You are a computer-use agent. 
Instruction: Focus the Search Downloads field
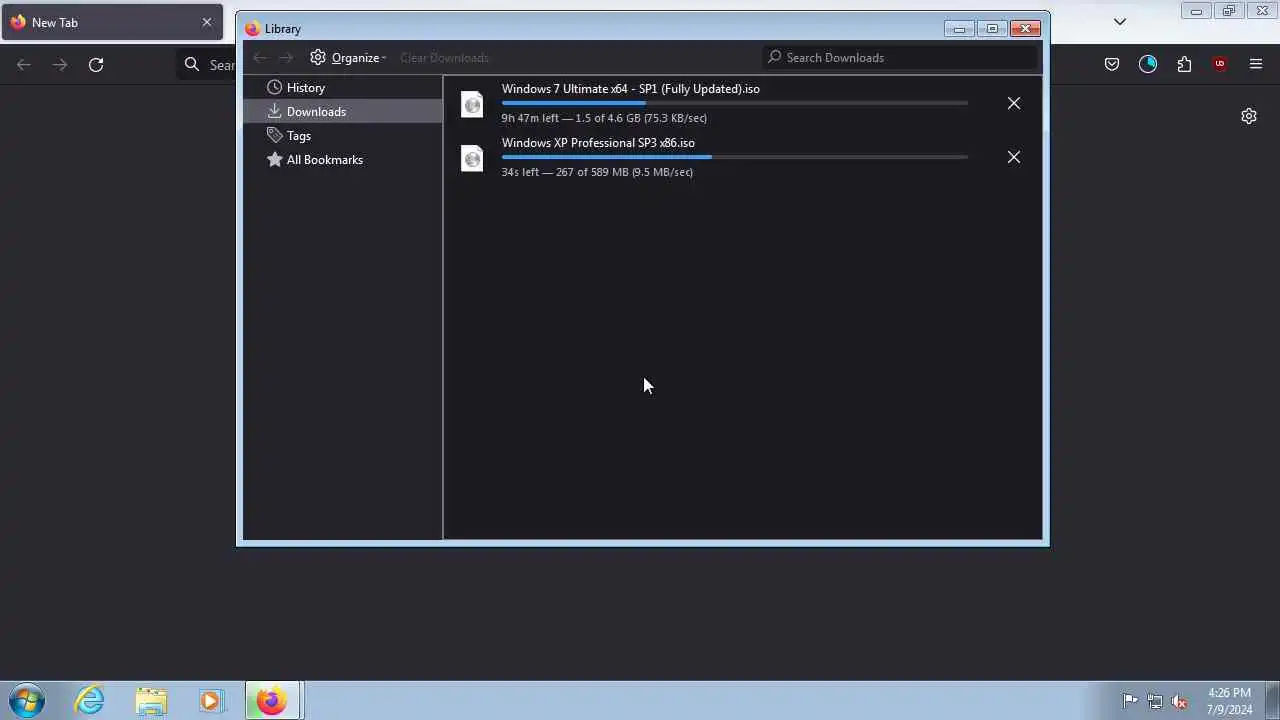pyautogui.click(x=900, y=58)
